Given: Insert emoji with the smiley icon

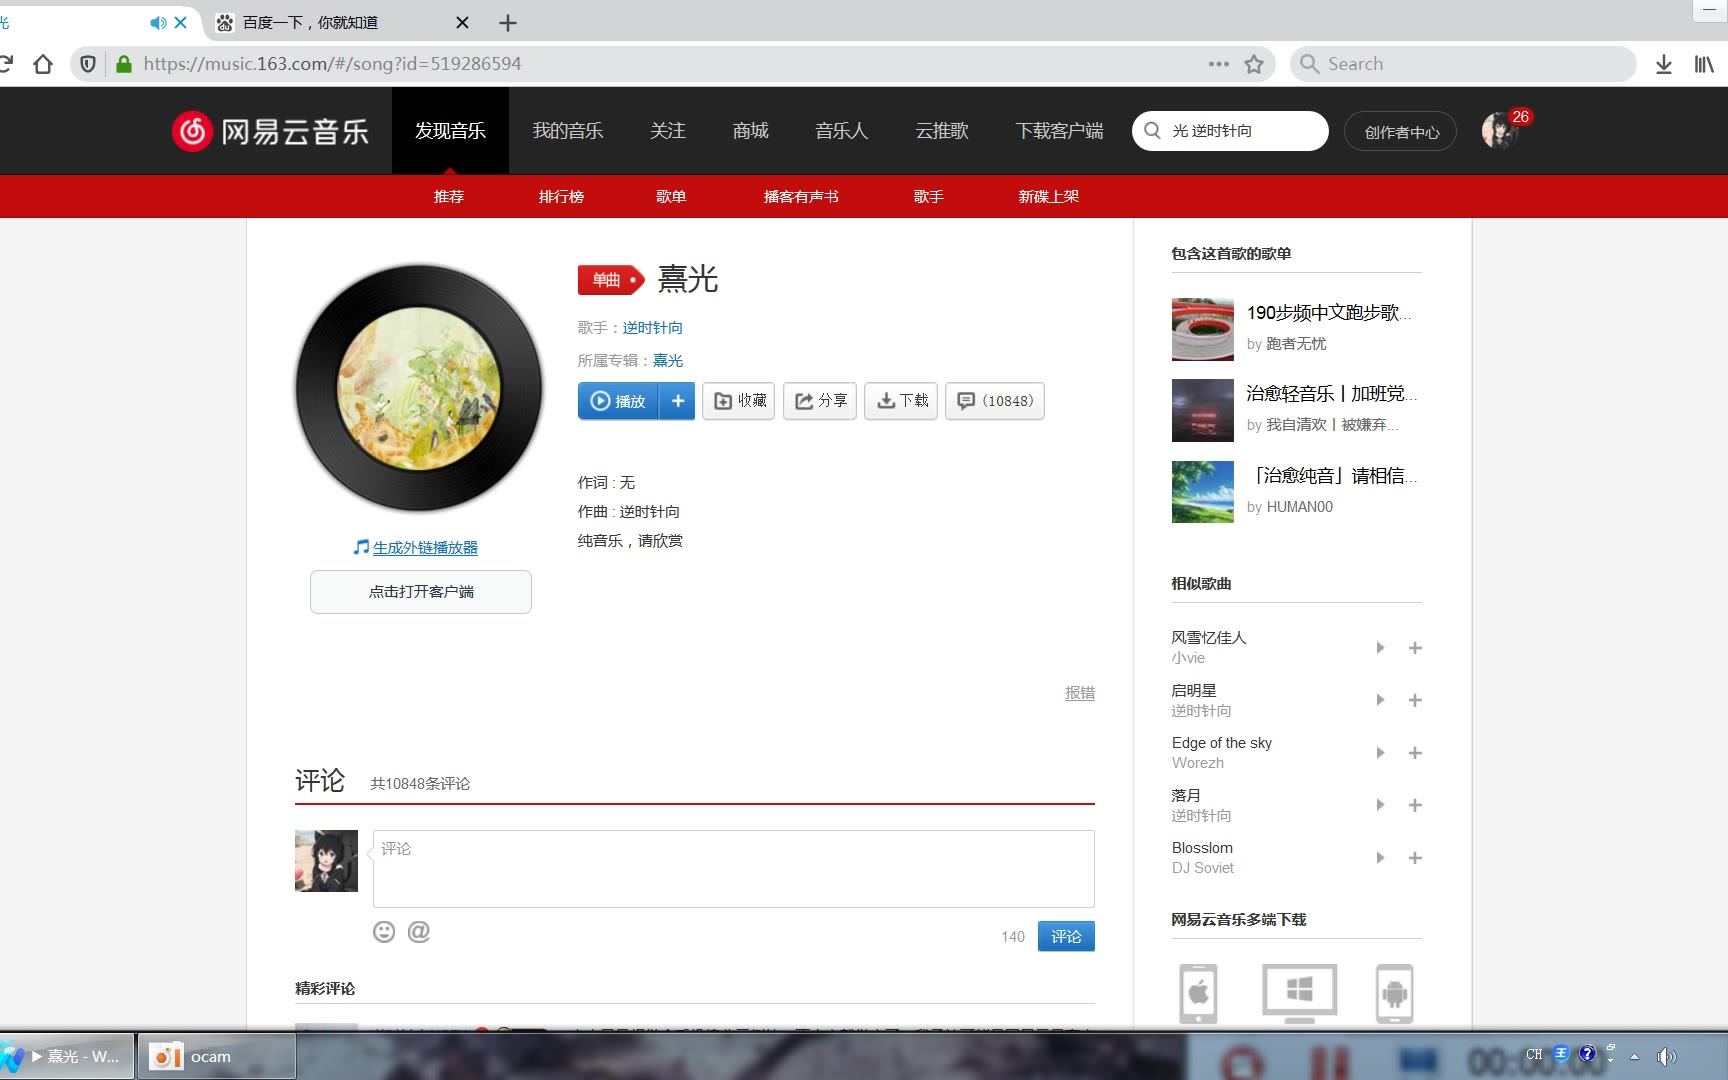Looking at the screenshot, I should pos(384,932).
